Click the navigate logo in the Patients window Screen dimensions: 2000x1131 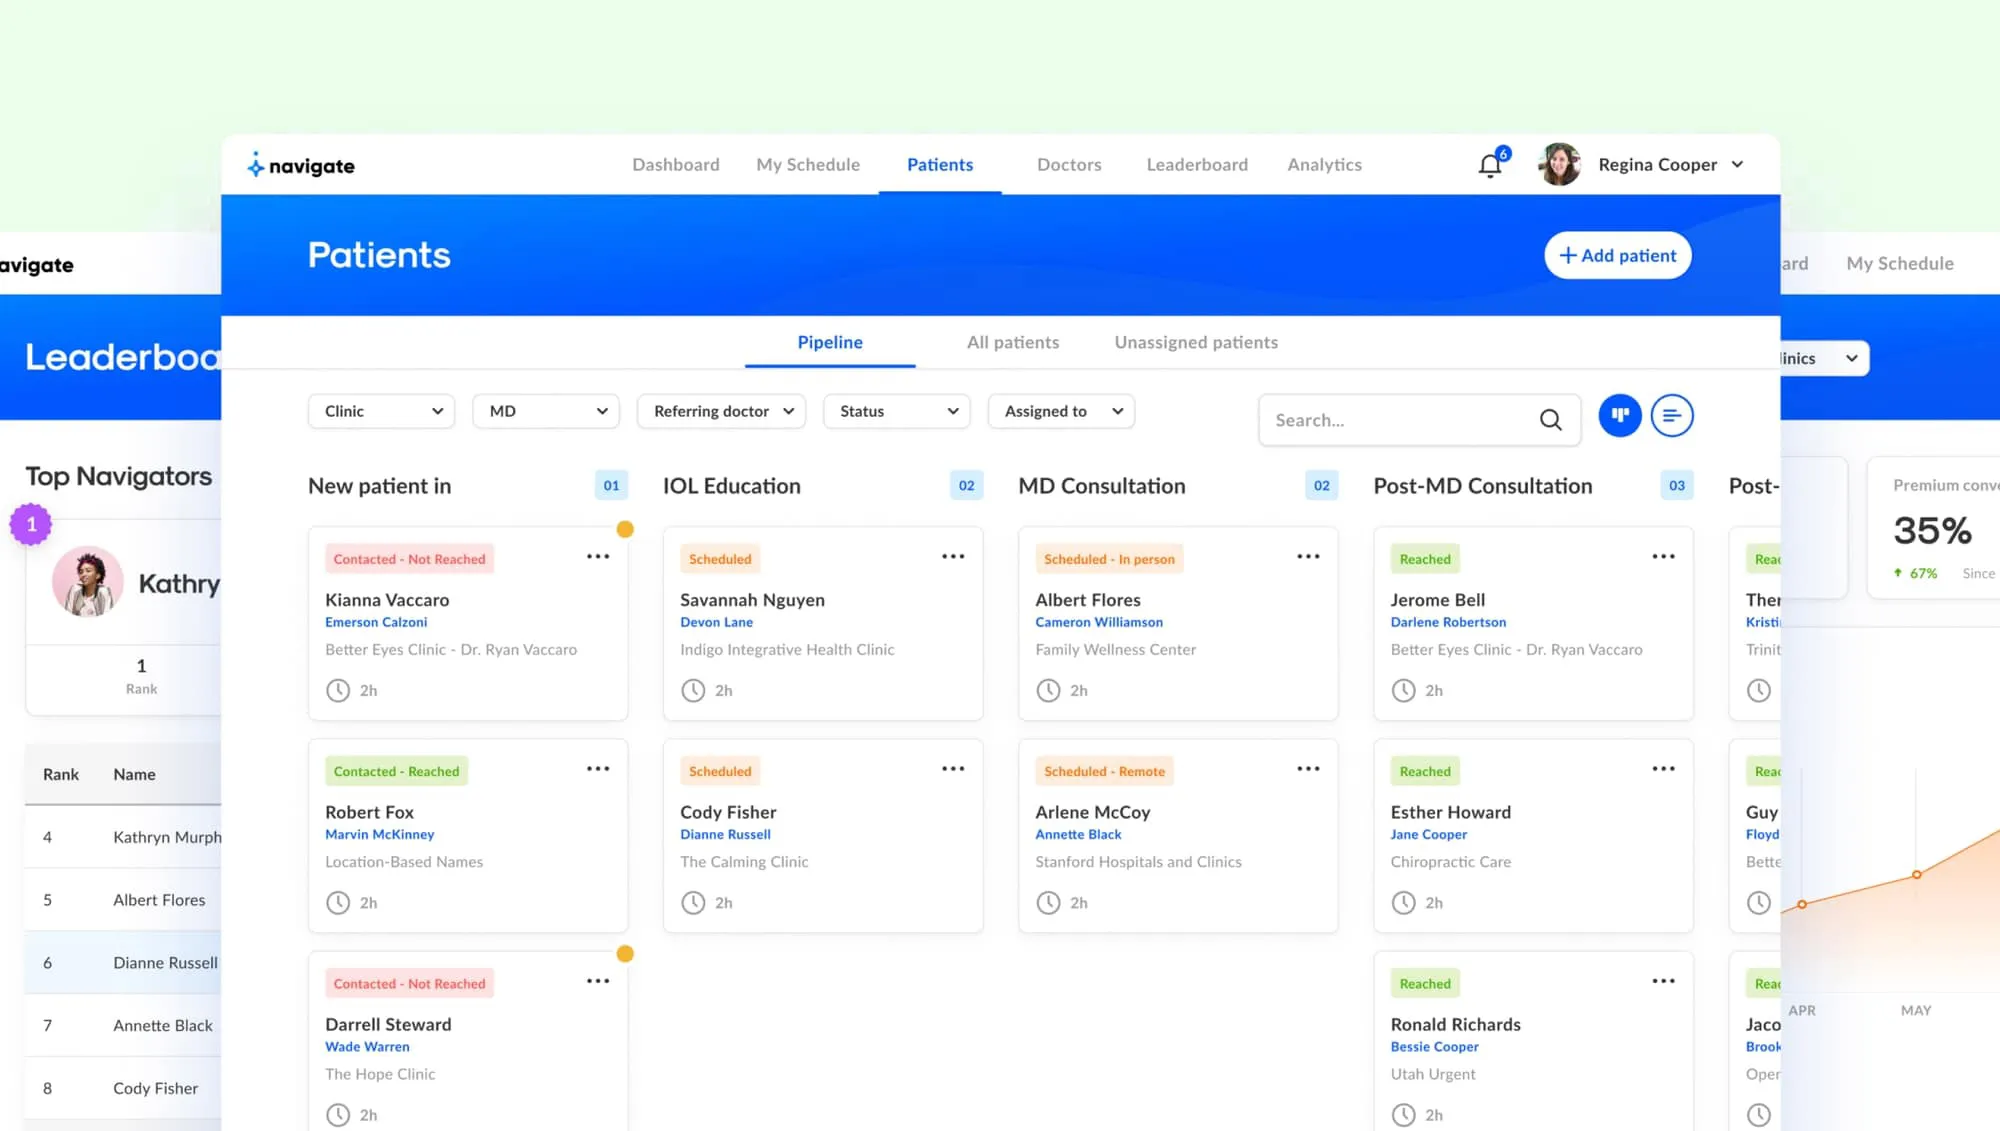(x=301, y=166)
